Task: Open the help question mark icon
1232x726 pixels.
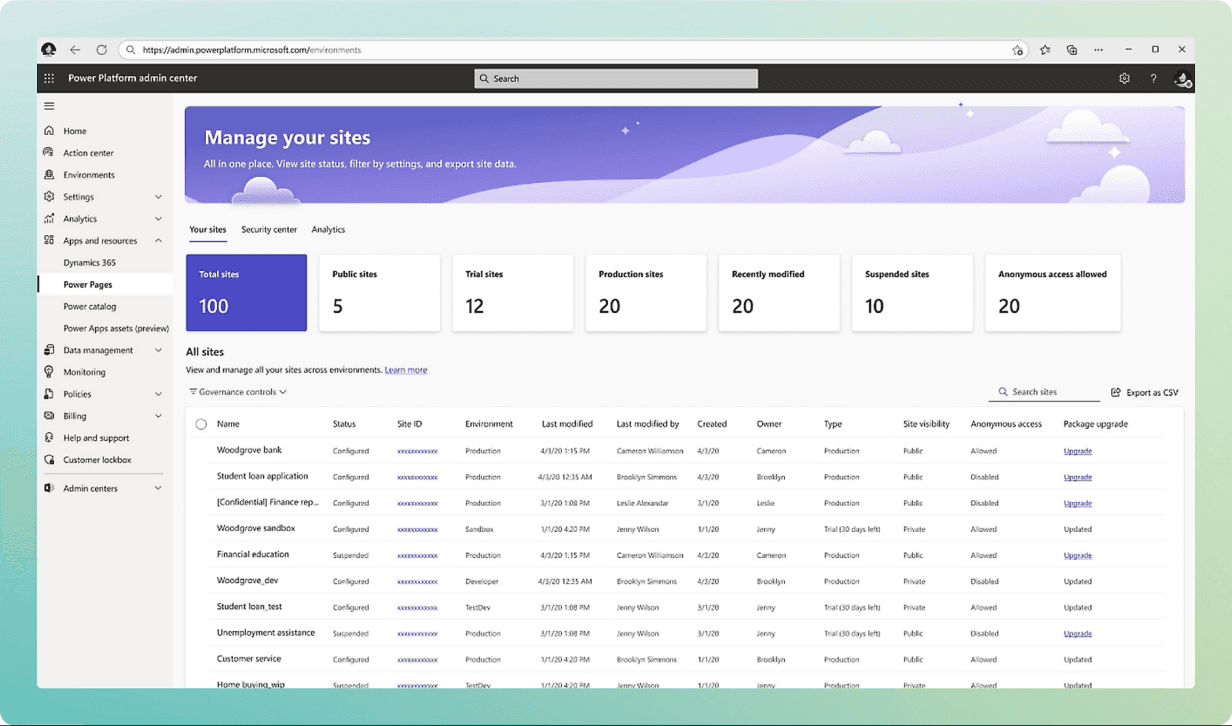Action: (x=1153, y=78)
